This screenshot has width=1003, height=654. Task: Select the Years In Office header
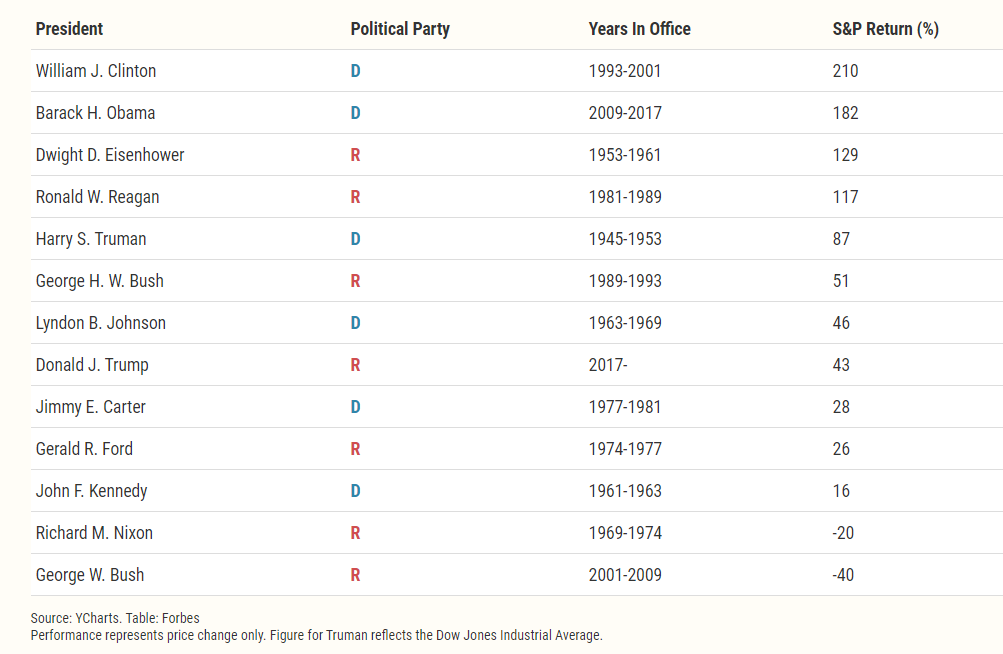click(639, 29)
